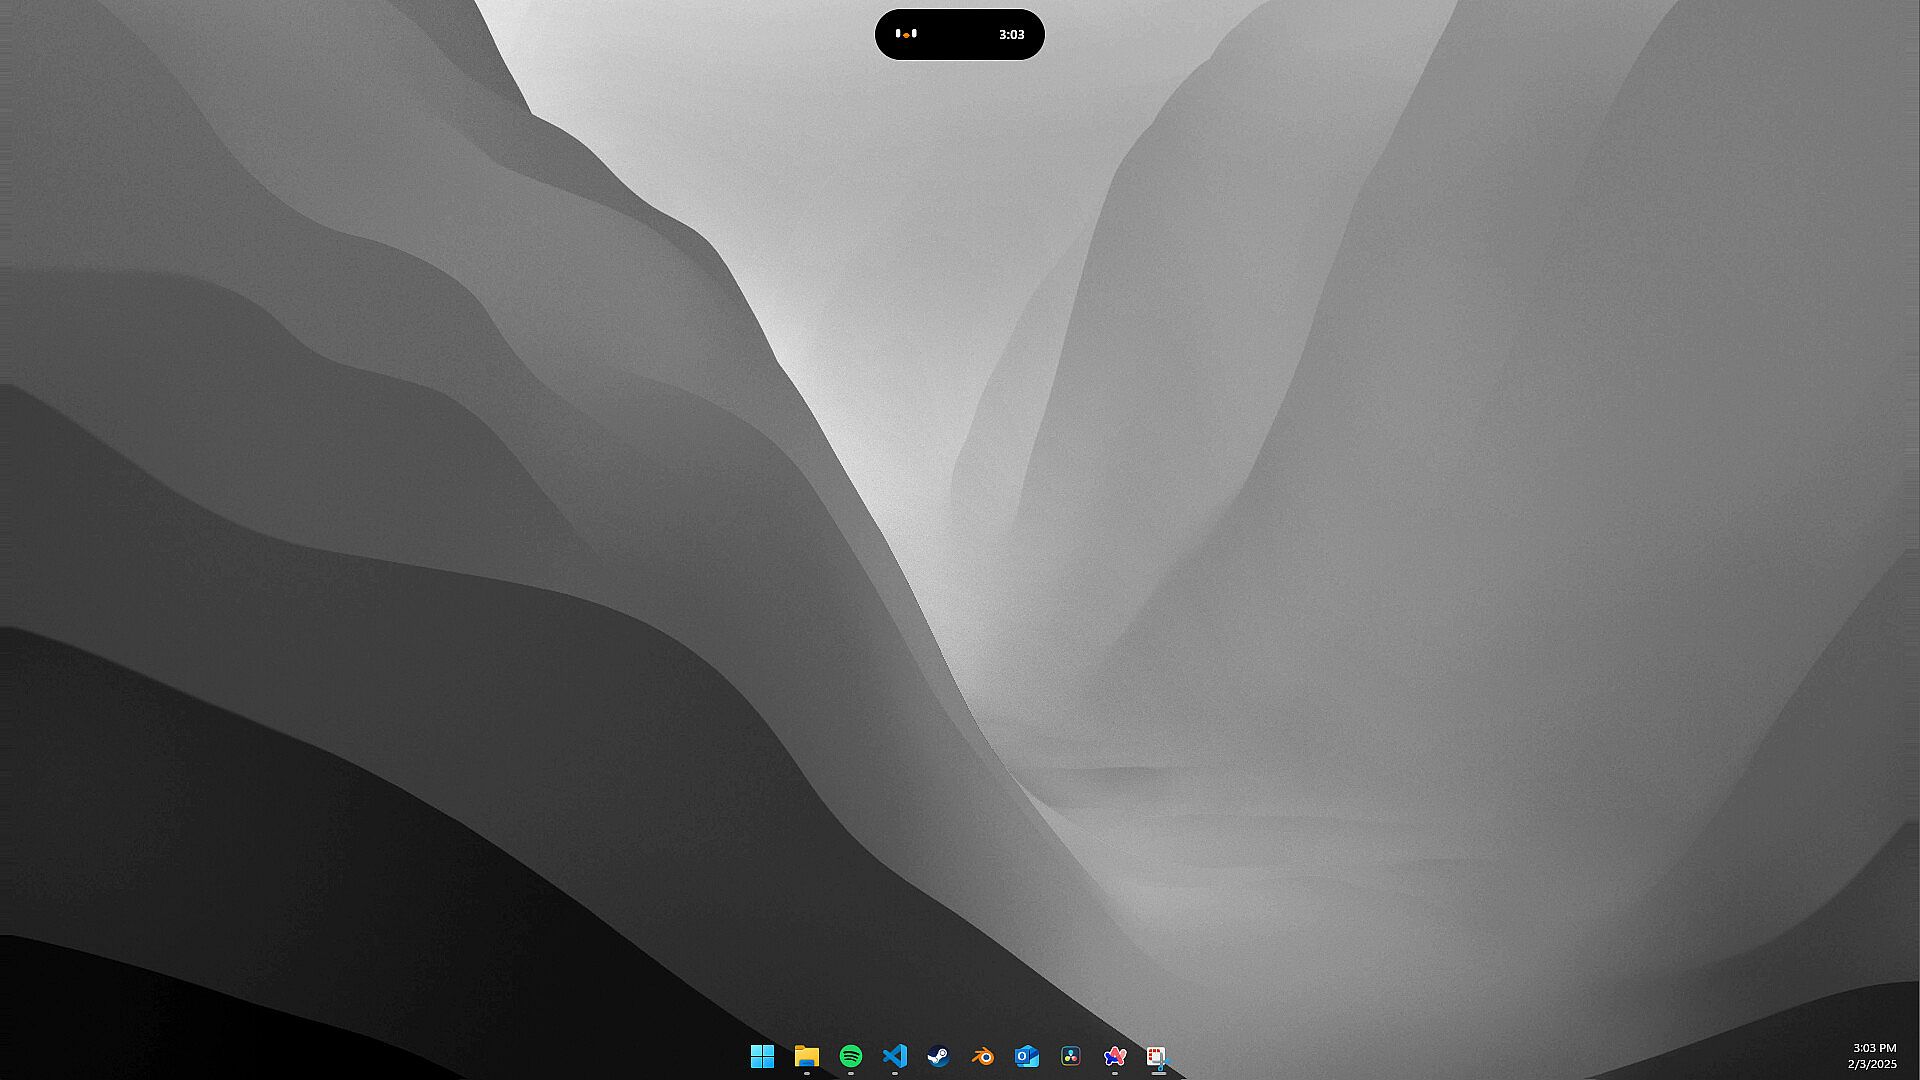Open Visual Studio Code from taskbar

tap(894, 1056)
